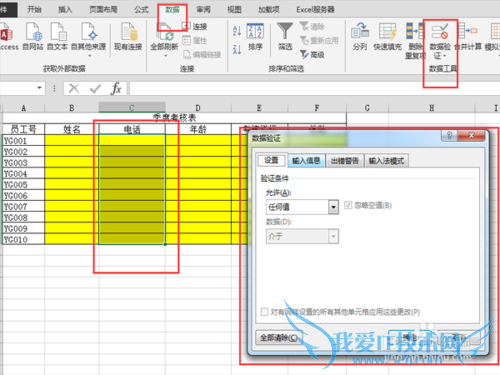Click the 快速填充 flash fill icon
This screenshot has height=375, width=500.
(387, 36)
